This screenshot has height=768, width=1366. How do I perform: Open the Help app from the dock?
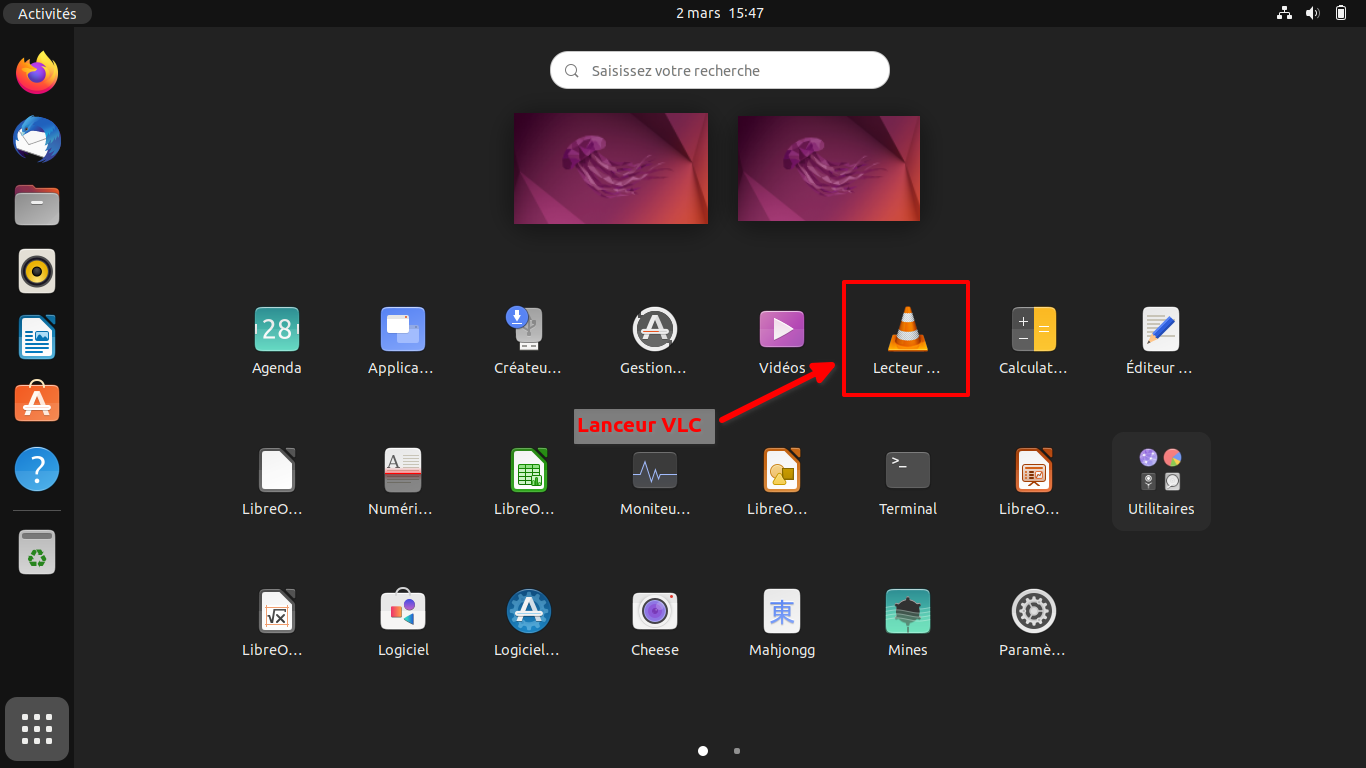pos(36,468)
